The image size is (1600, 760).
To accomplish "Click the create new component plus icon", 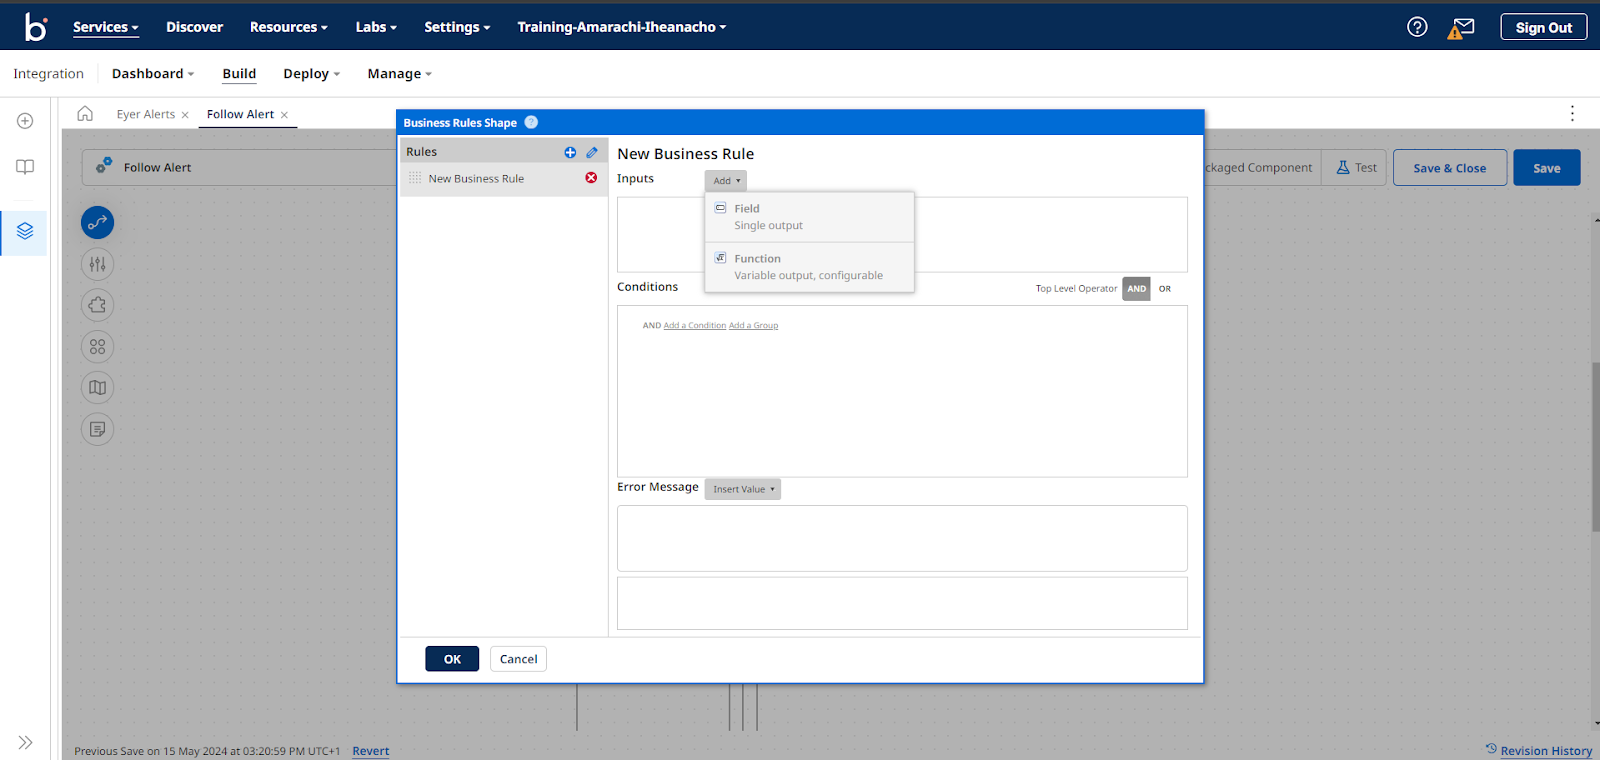I will click(25, 121).
